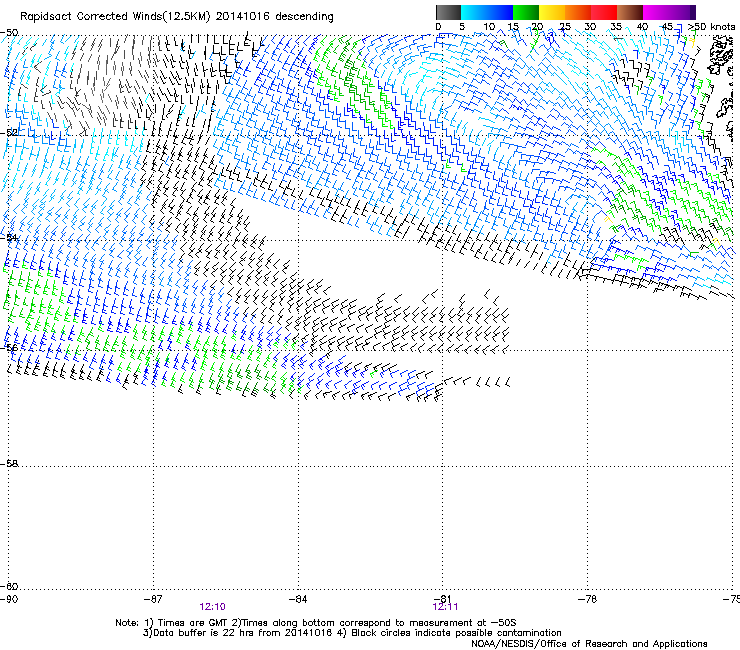Click the '10' legend scale label

click(x=489, y=27)
